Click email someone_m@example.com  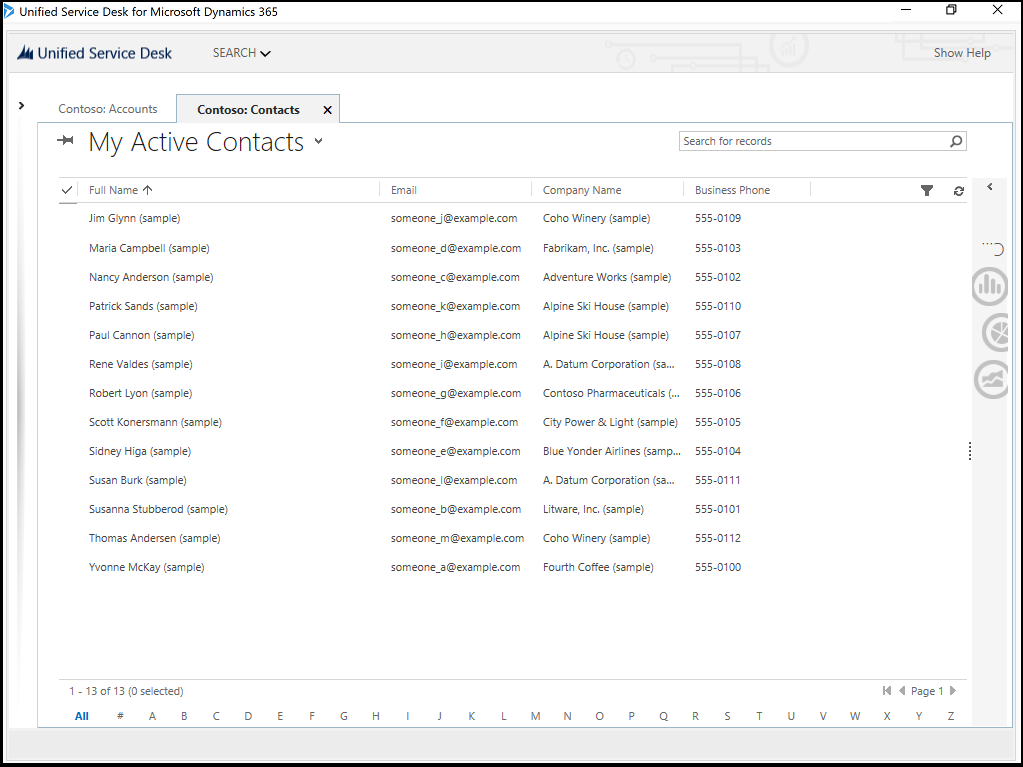[457, 538]
